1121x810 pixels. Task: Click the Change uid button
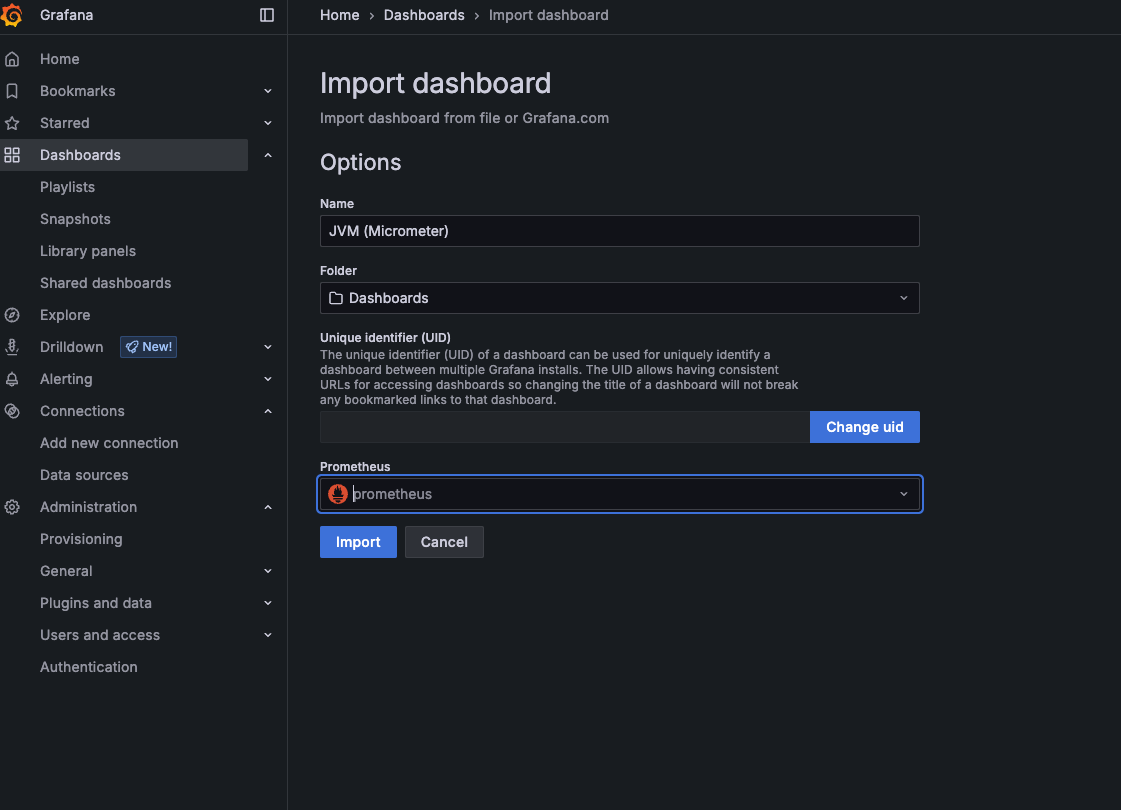[x=864, y=427]
